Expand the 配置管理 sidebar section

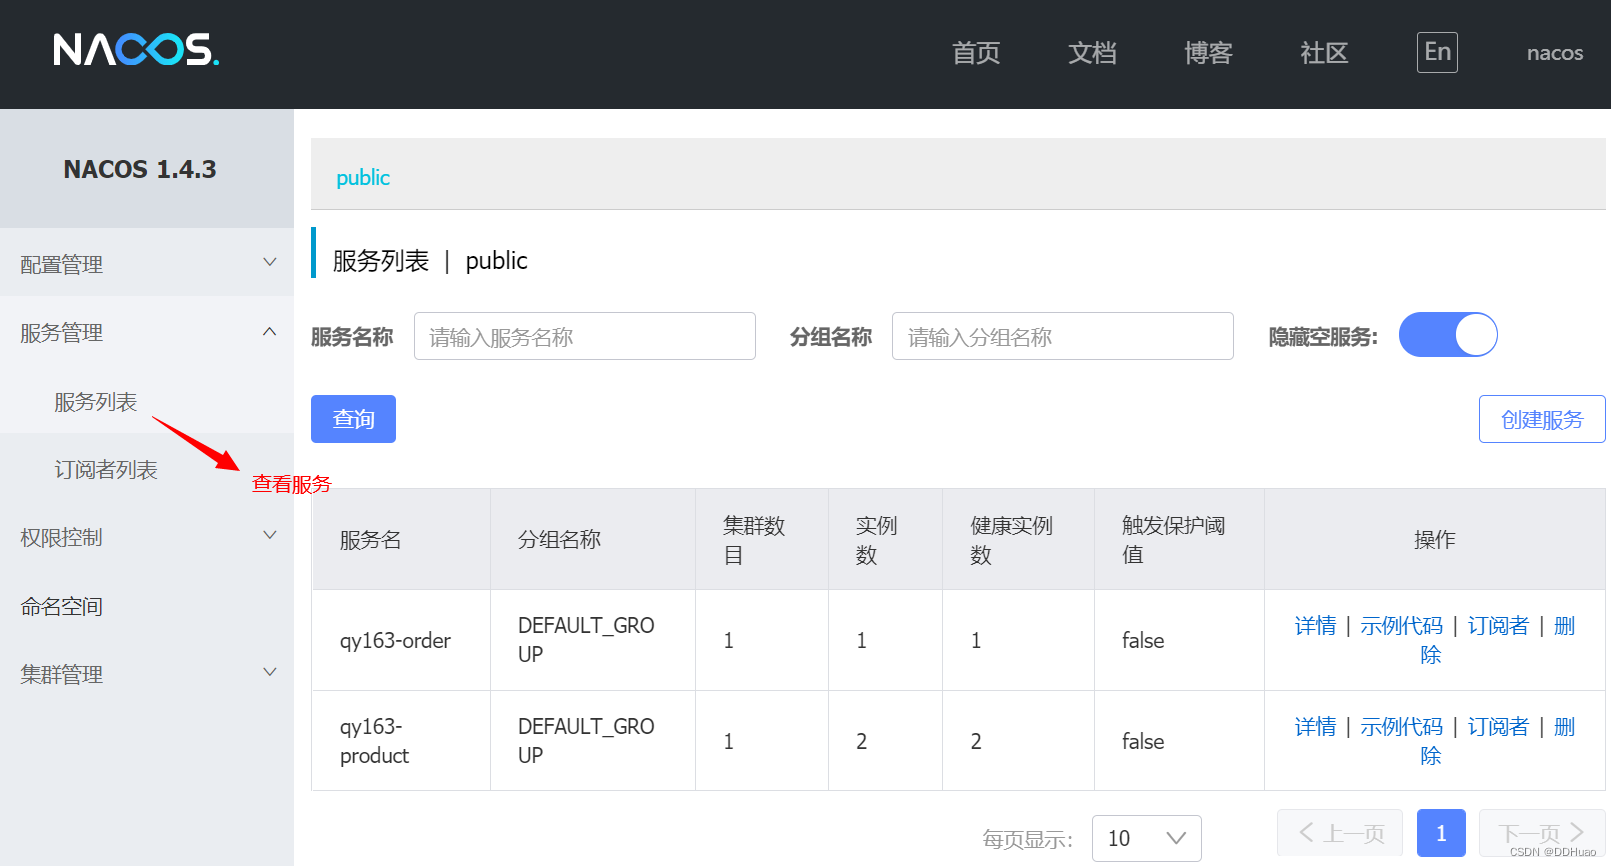click(x=147, y=264)
